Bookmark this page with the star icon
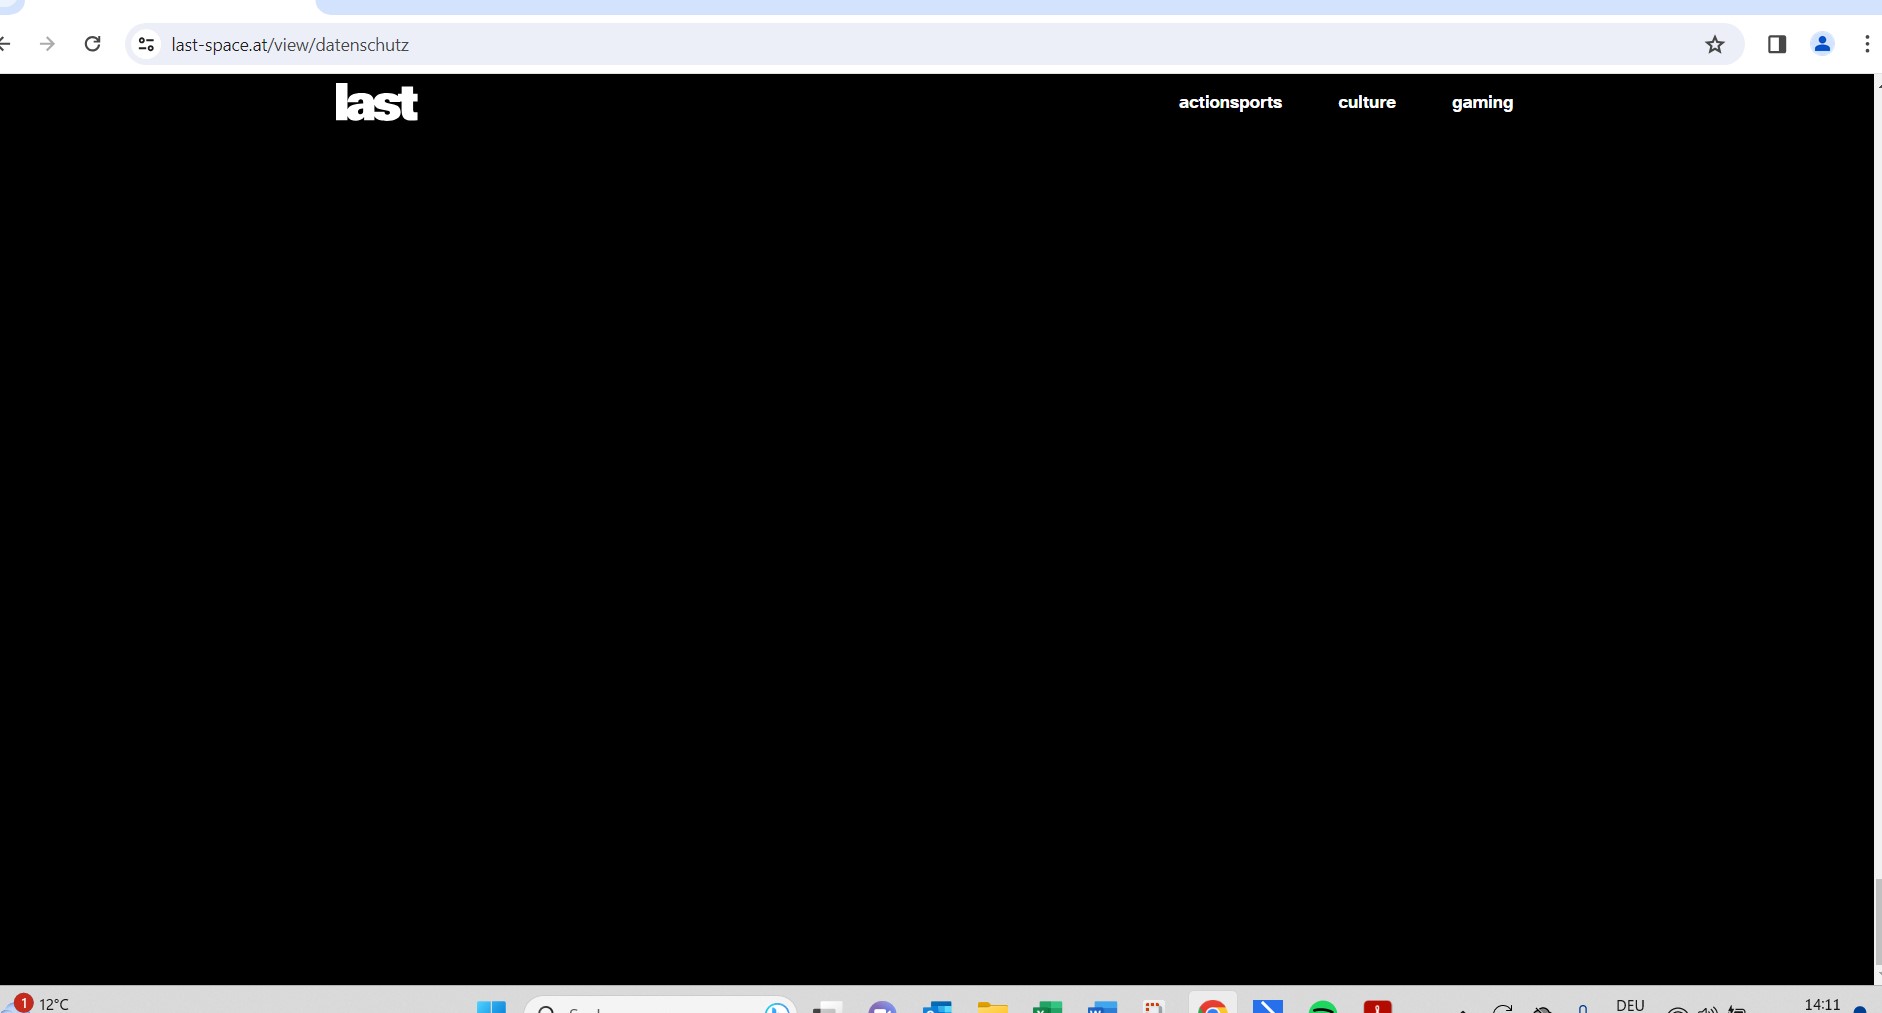 [x=1715, y=44]
